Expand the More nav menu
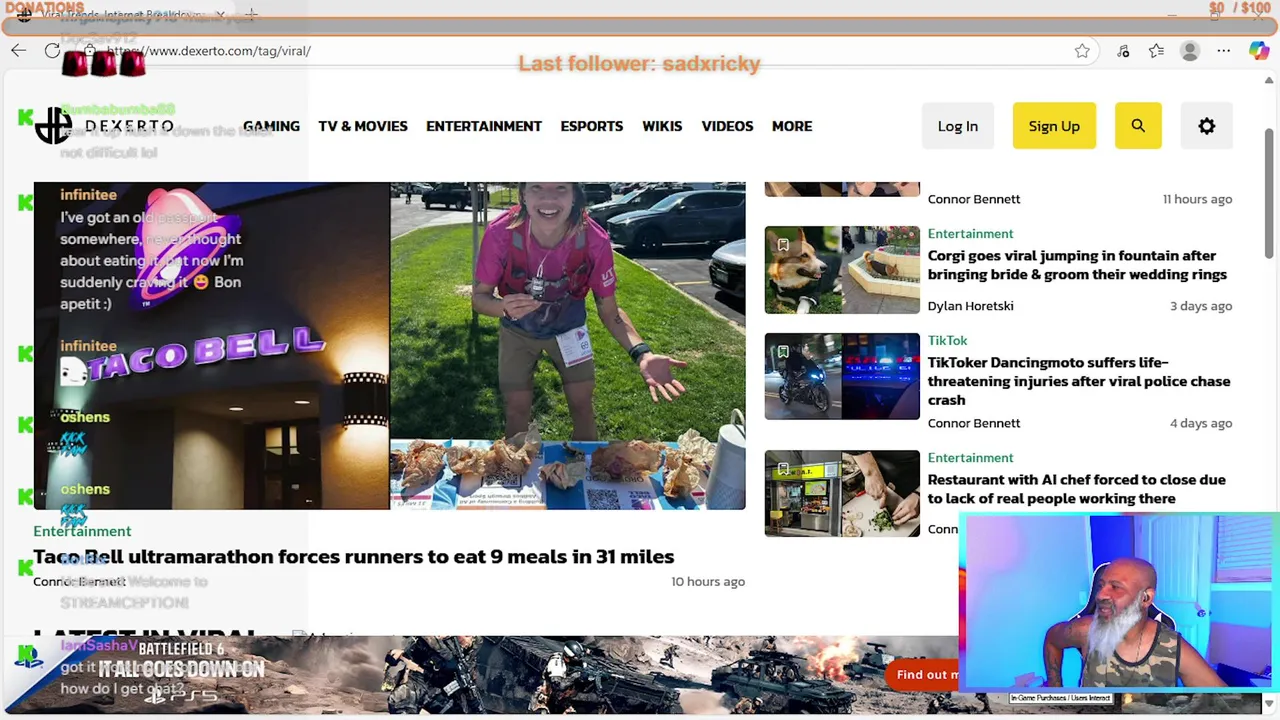1280x720 pixels. [792, 126]
